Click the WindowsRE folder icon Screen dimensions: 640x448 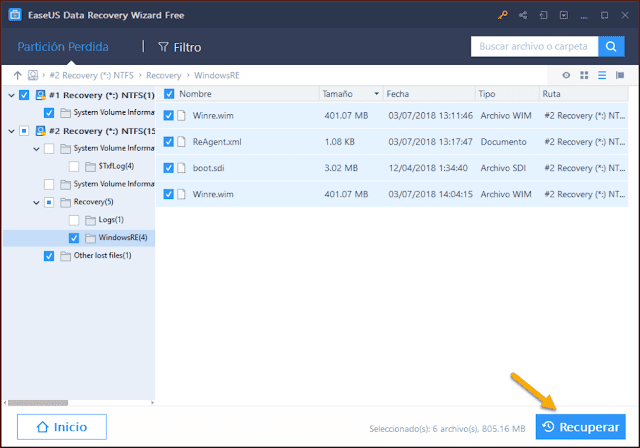coord(90,238)
